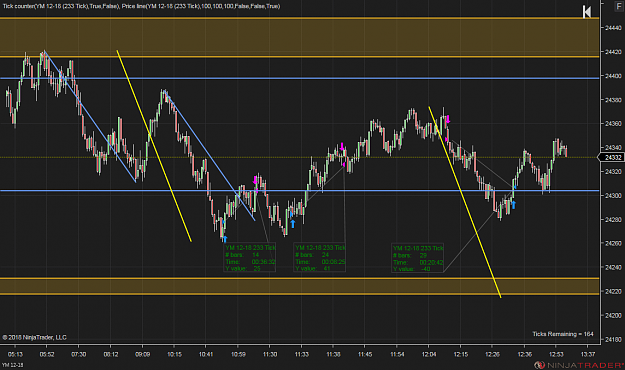This screenshot has height=370, width=625.
Task: Select the ruler info box showing # bars: 29
Action: click(x=417, y=258)
